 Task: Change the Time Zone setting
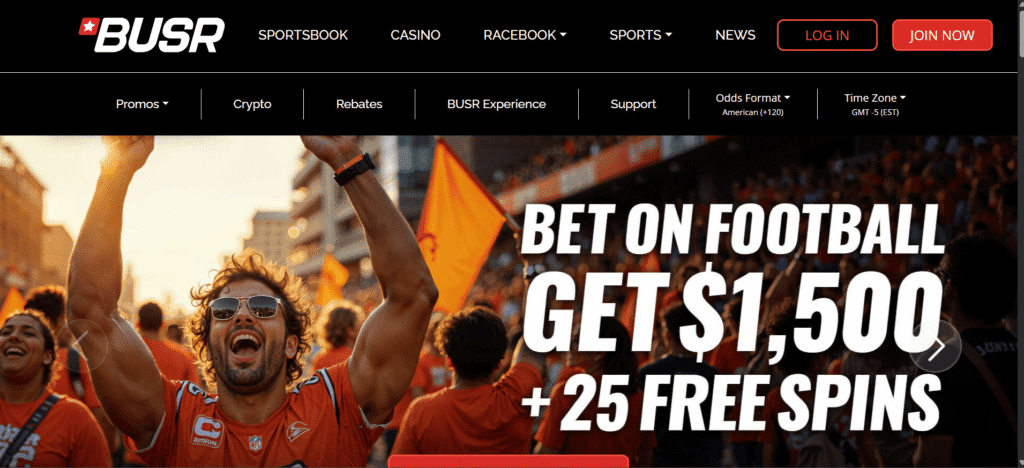click(874, 104)
